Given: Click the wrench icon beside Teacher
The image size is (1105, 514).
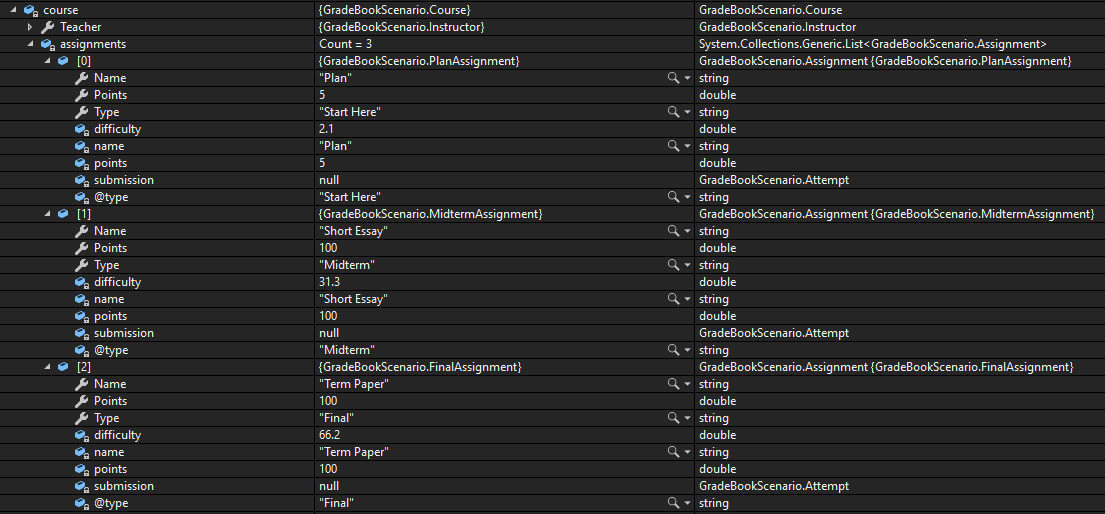Looking at the screenshot, I should coord(47,27).
